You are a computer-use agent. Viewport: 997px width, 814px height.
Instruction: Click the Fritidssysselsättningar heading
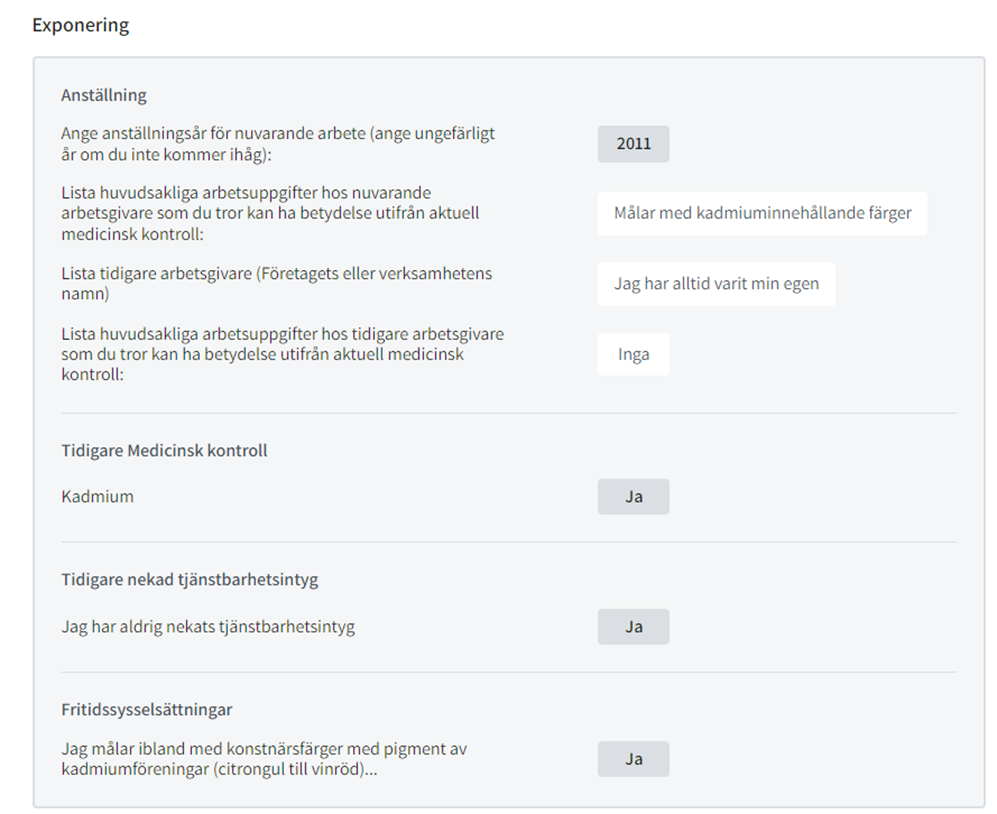(x=147, y=709)
